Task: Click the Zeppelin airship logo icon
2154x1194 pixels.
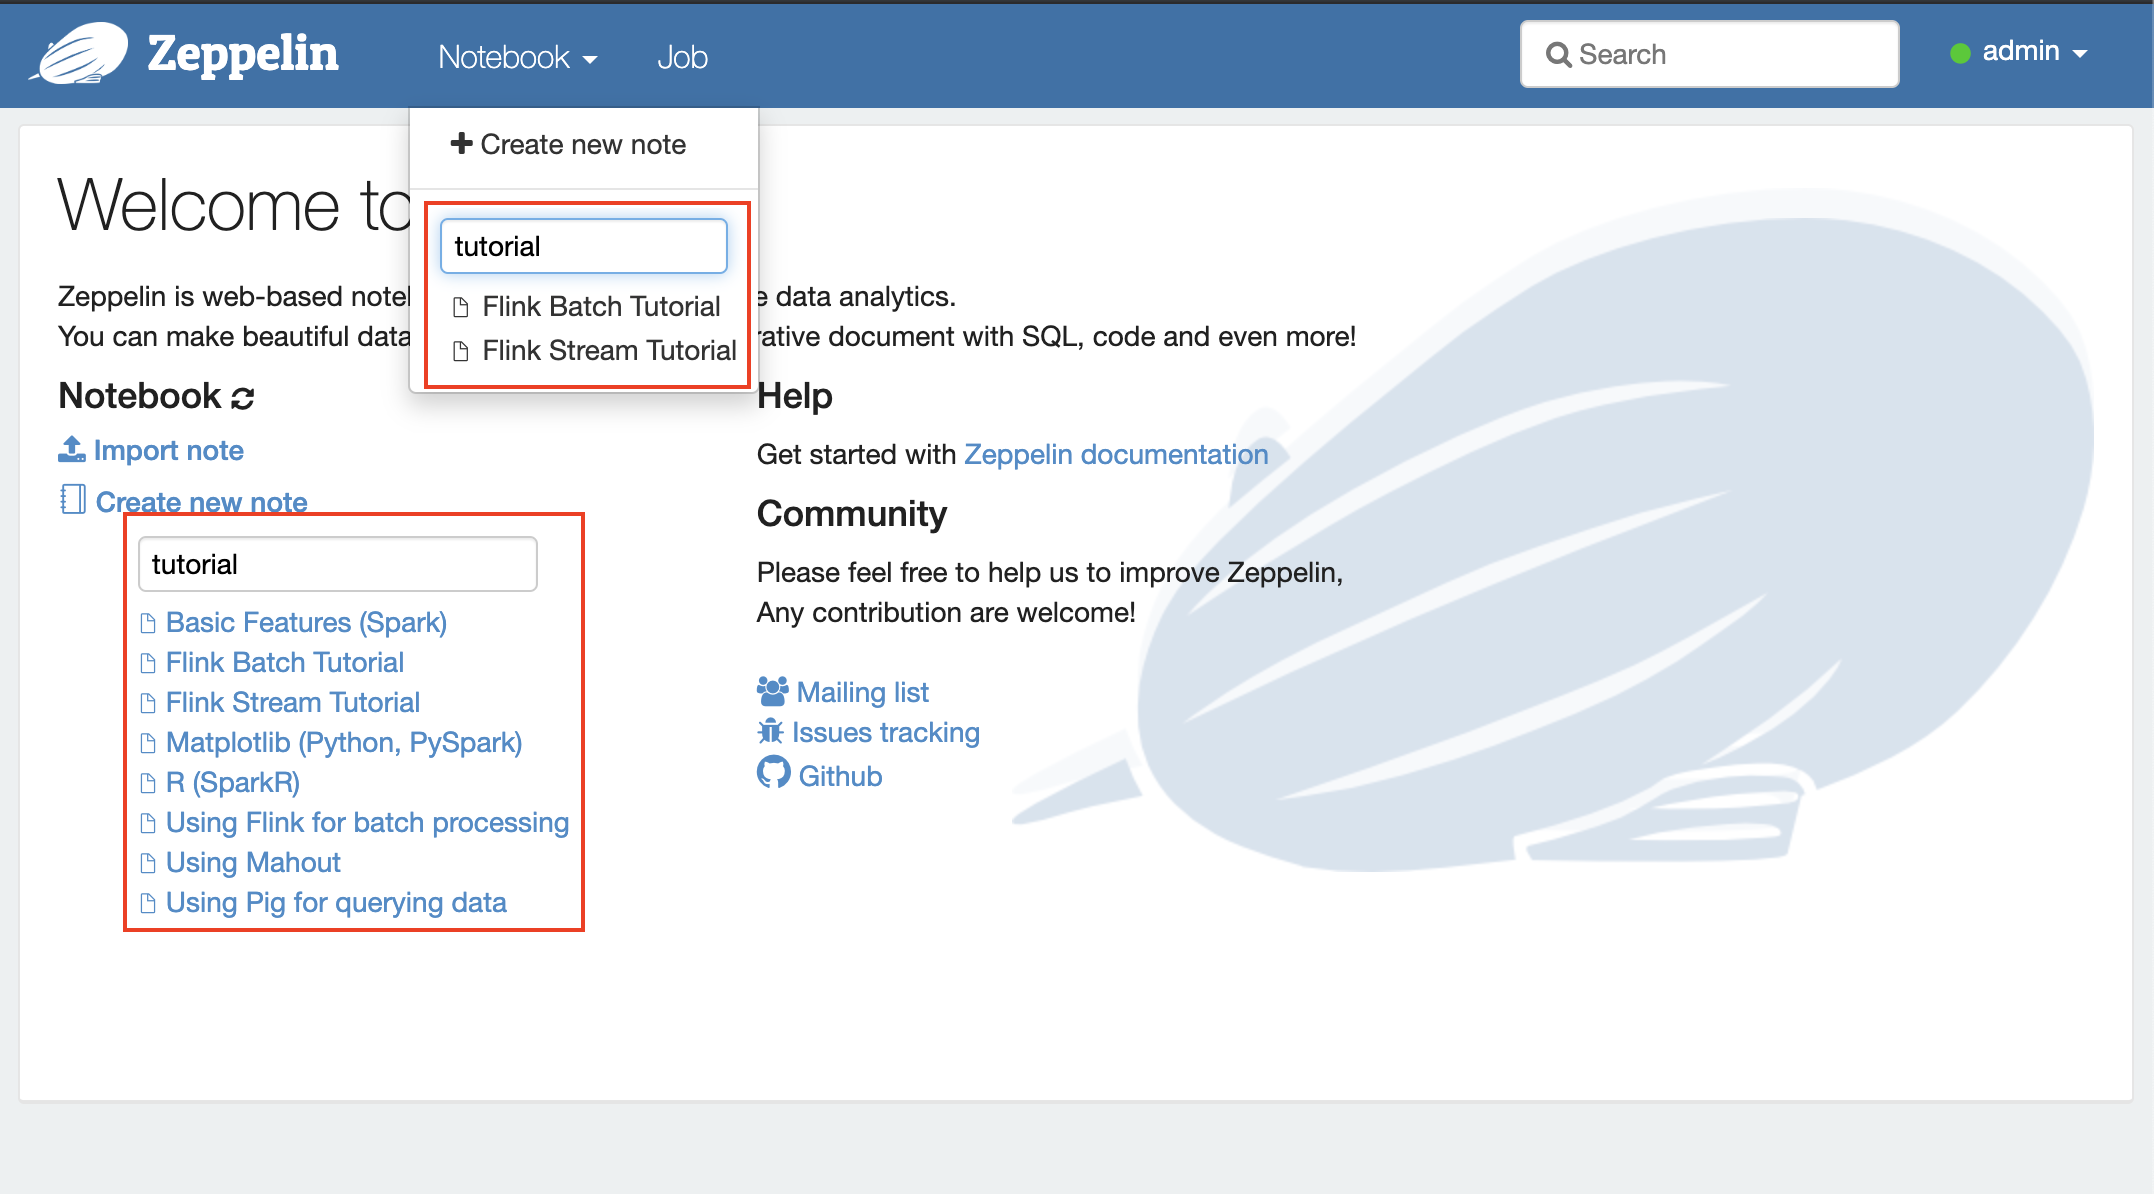Action: pyautogui.click(x=79, y=53)
